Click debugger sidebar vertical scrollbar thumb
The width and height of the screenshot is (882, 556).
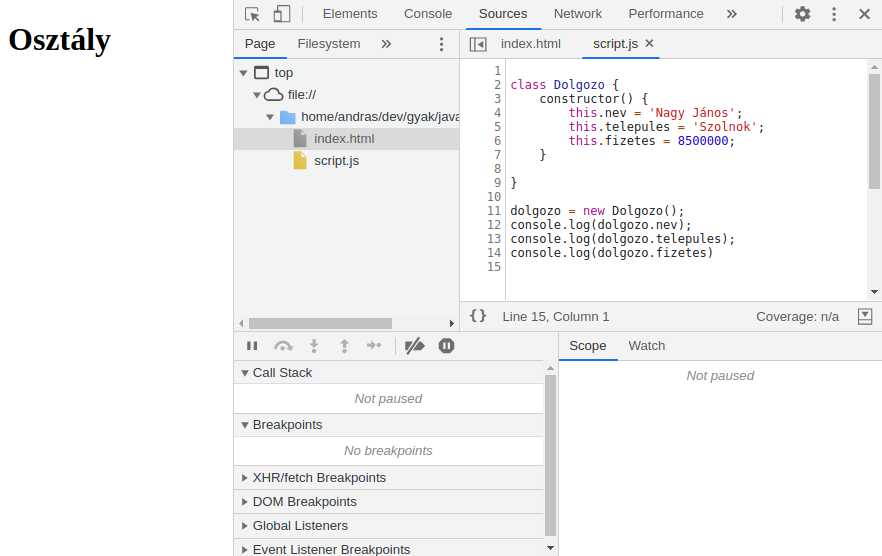pos(550,455)
